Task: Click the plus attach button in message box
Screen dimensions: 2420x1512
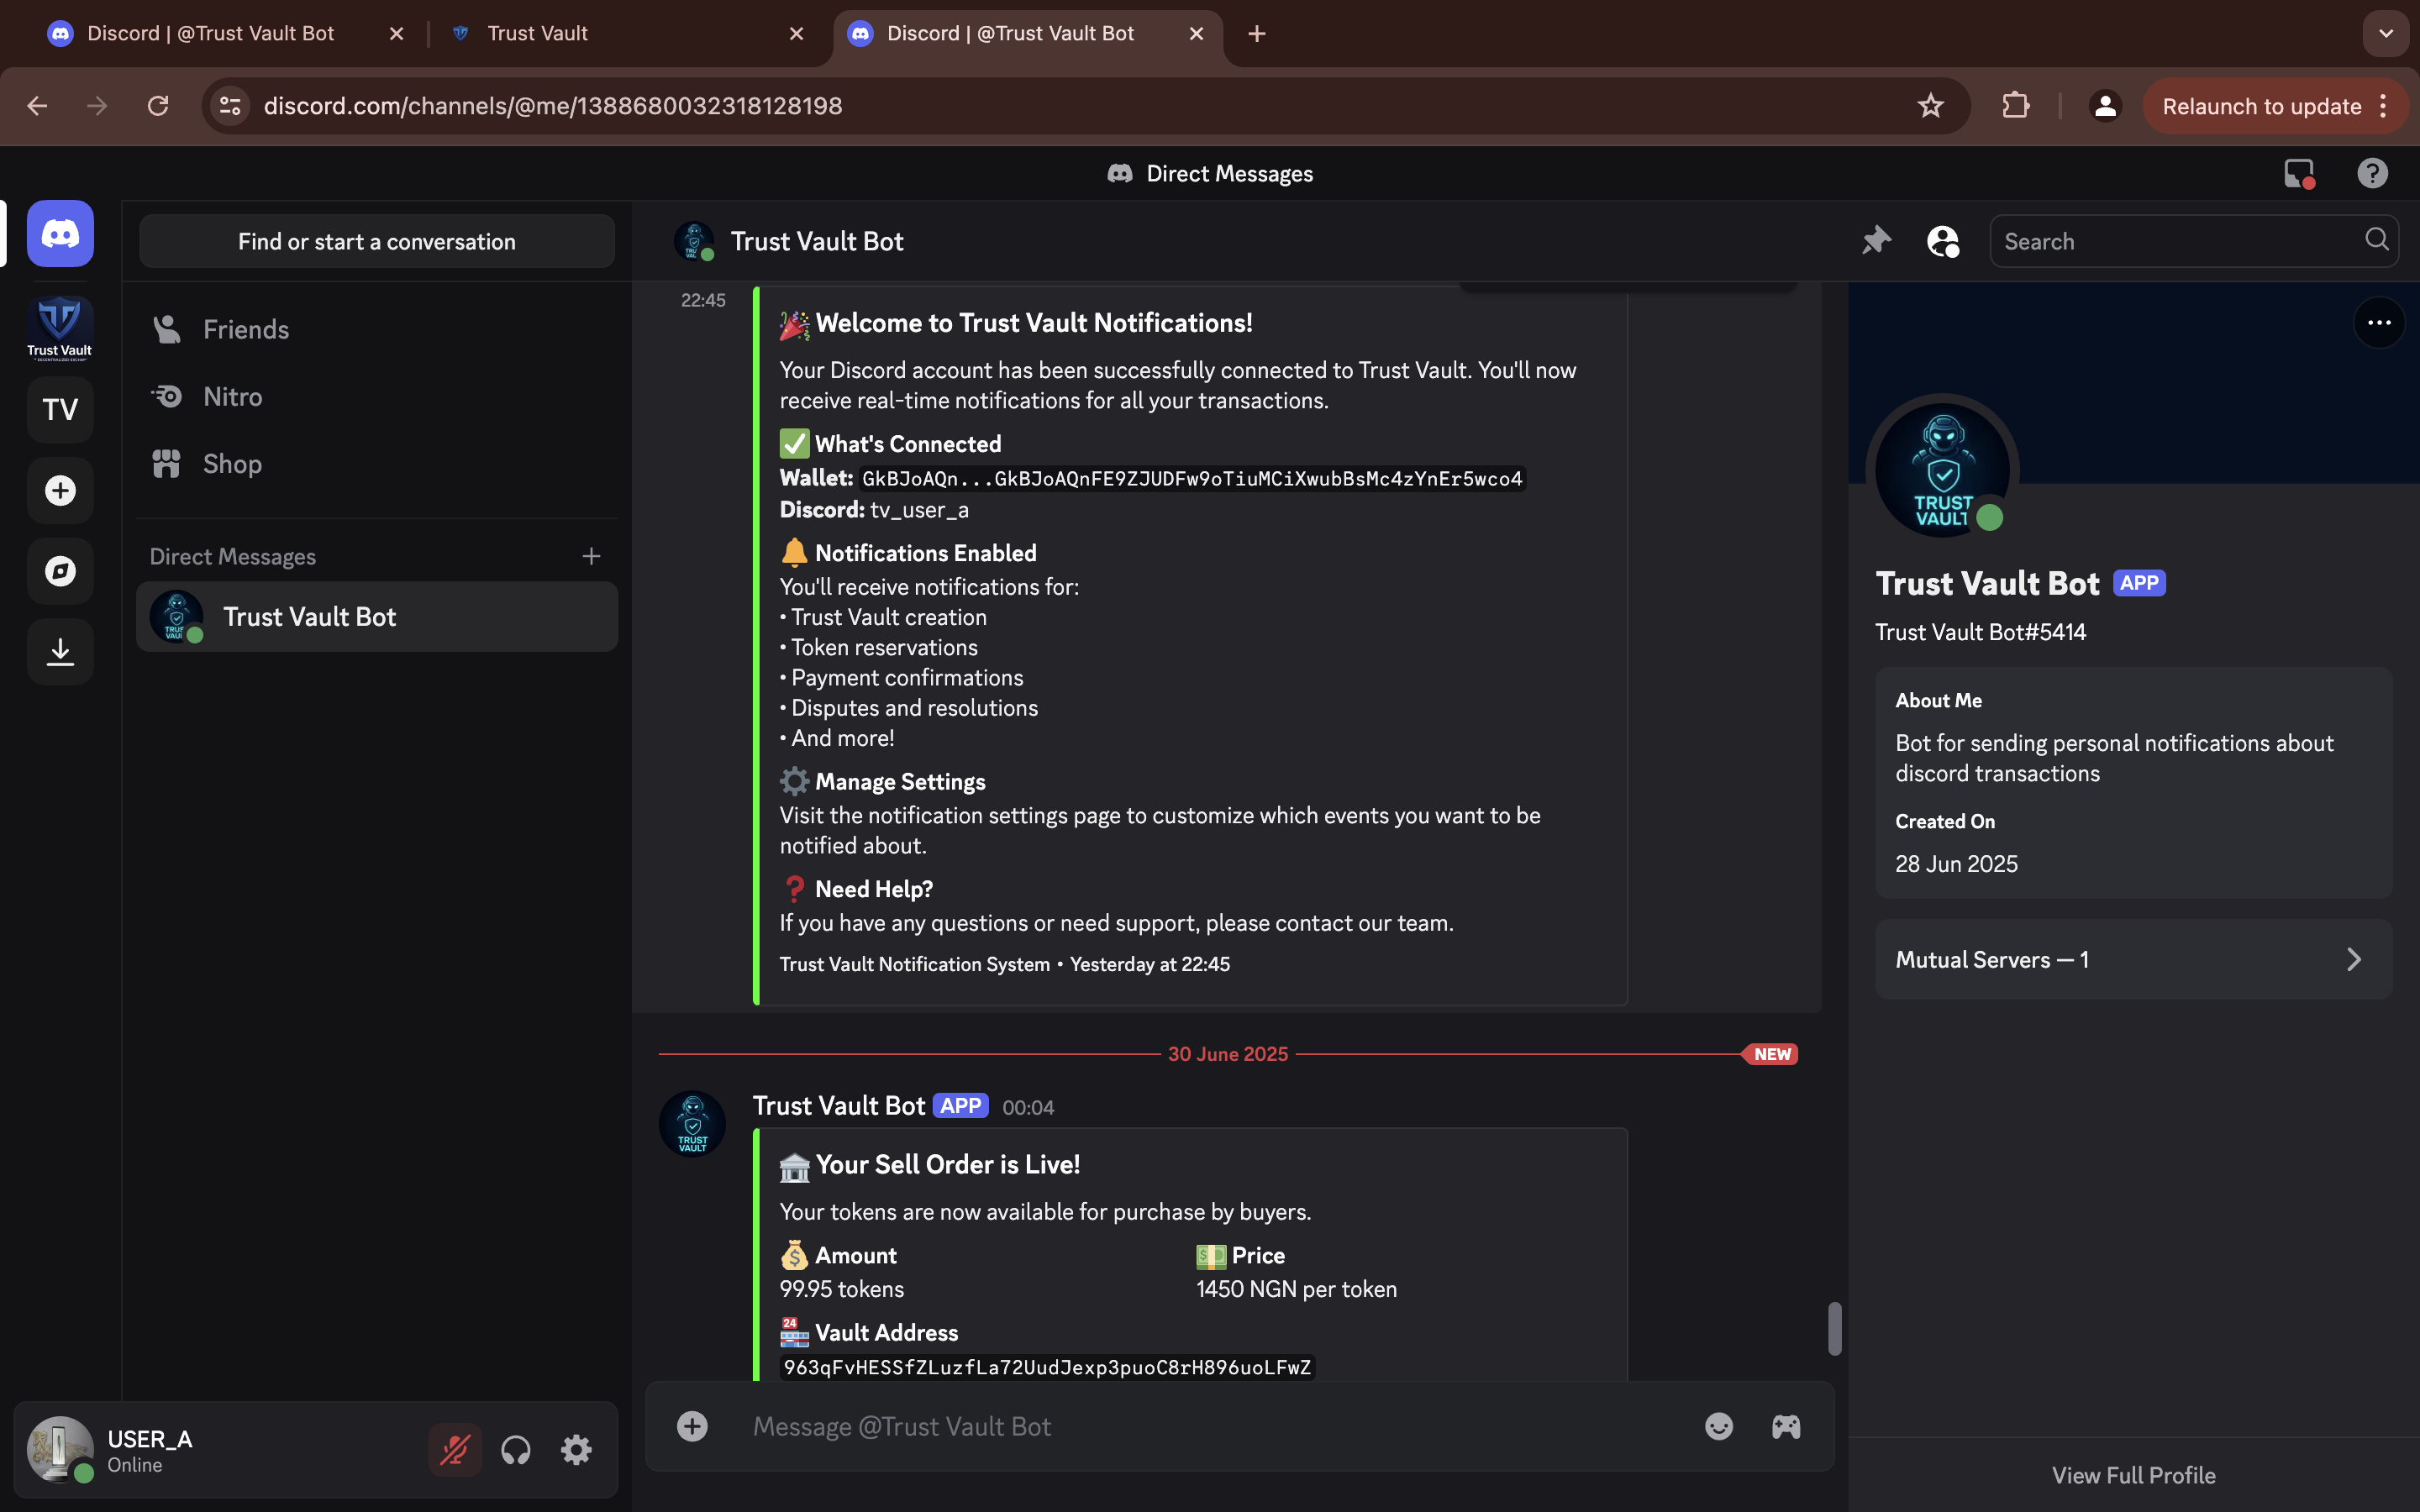Action: (x=692, y=1426)
